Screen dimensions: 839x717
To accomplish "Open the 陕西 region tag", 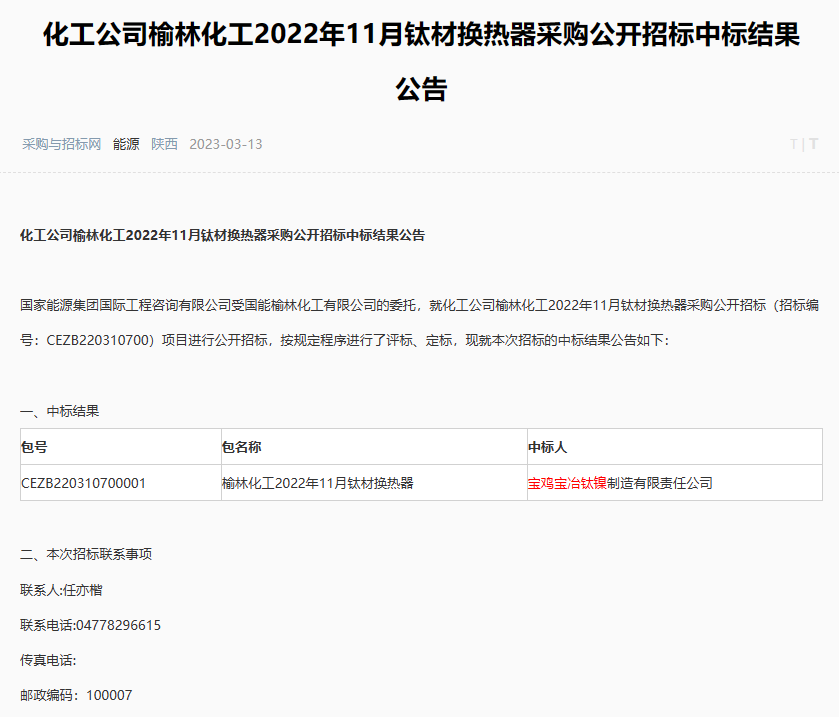I will click(165, 144).
